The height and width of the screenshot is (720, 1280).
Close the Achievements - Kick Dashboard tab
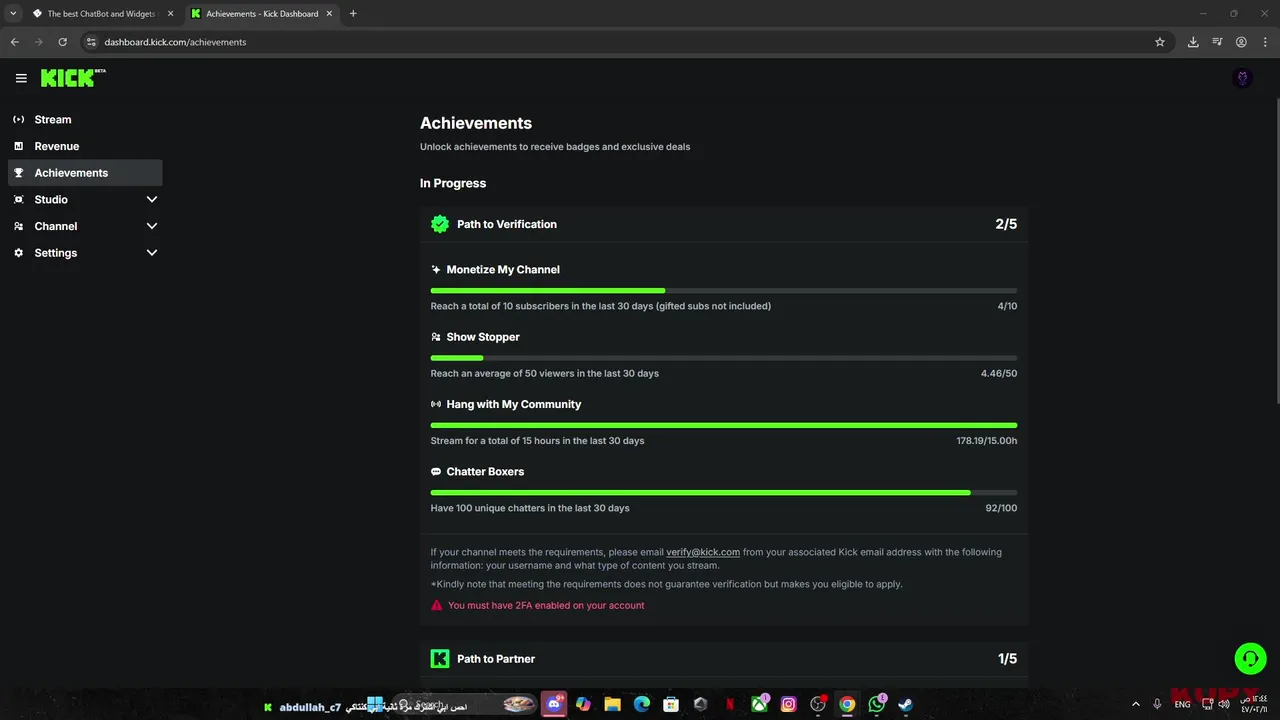(329, 14)
